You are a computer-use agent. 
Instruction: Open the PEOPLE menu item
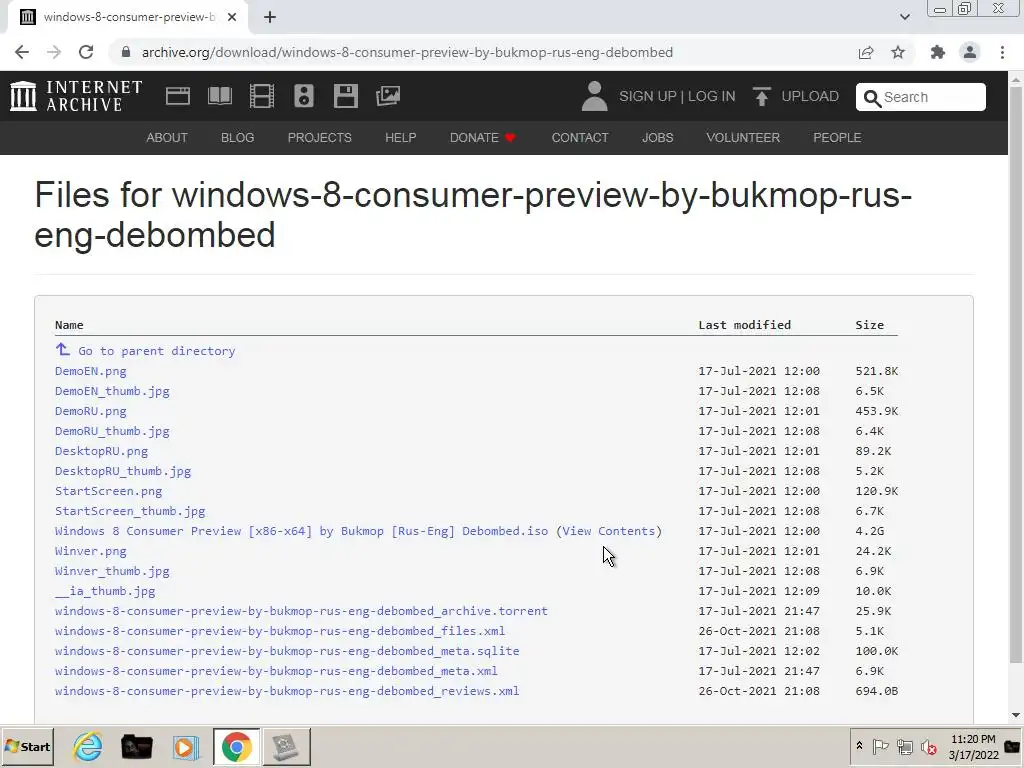pos(837,138)
